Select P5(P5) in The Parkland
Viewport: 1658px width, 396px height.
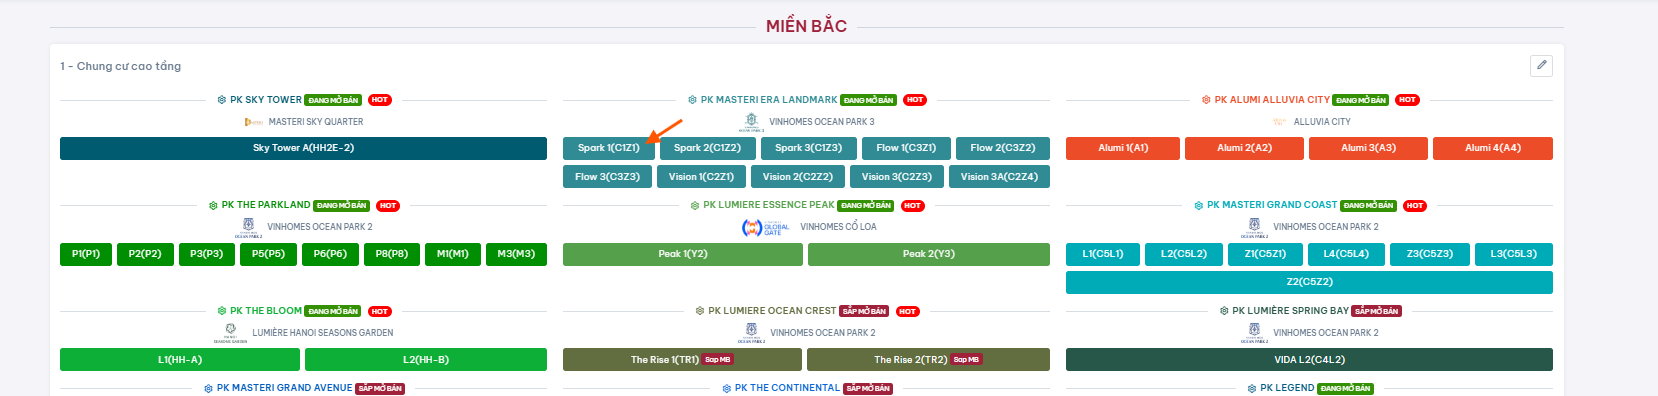coord(268,254)
